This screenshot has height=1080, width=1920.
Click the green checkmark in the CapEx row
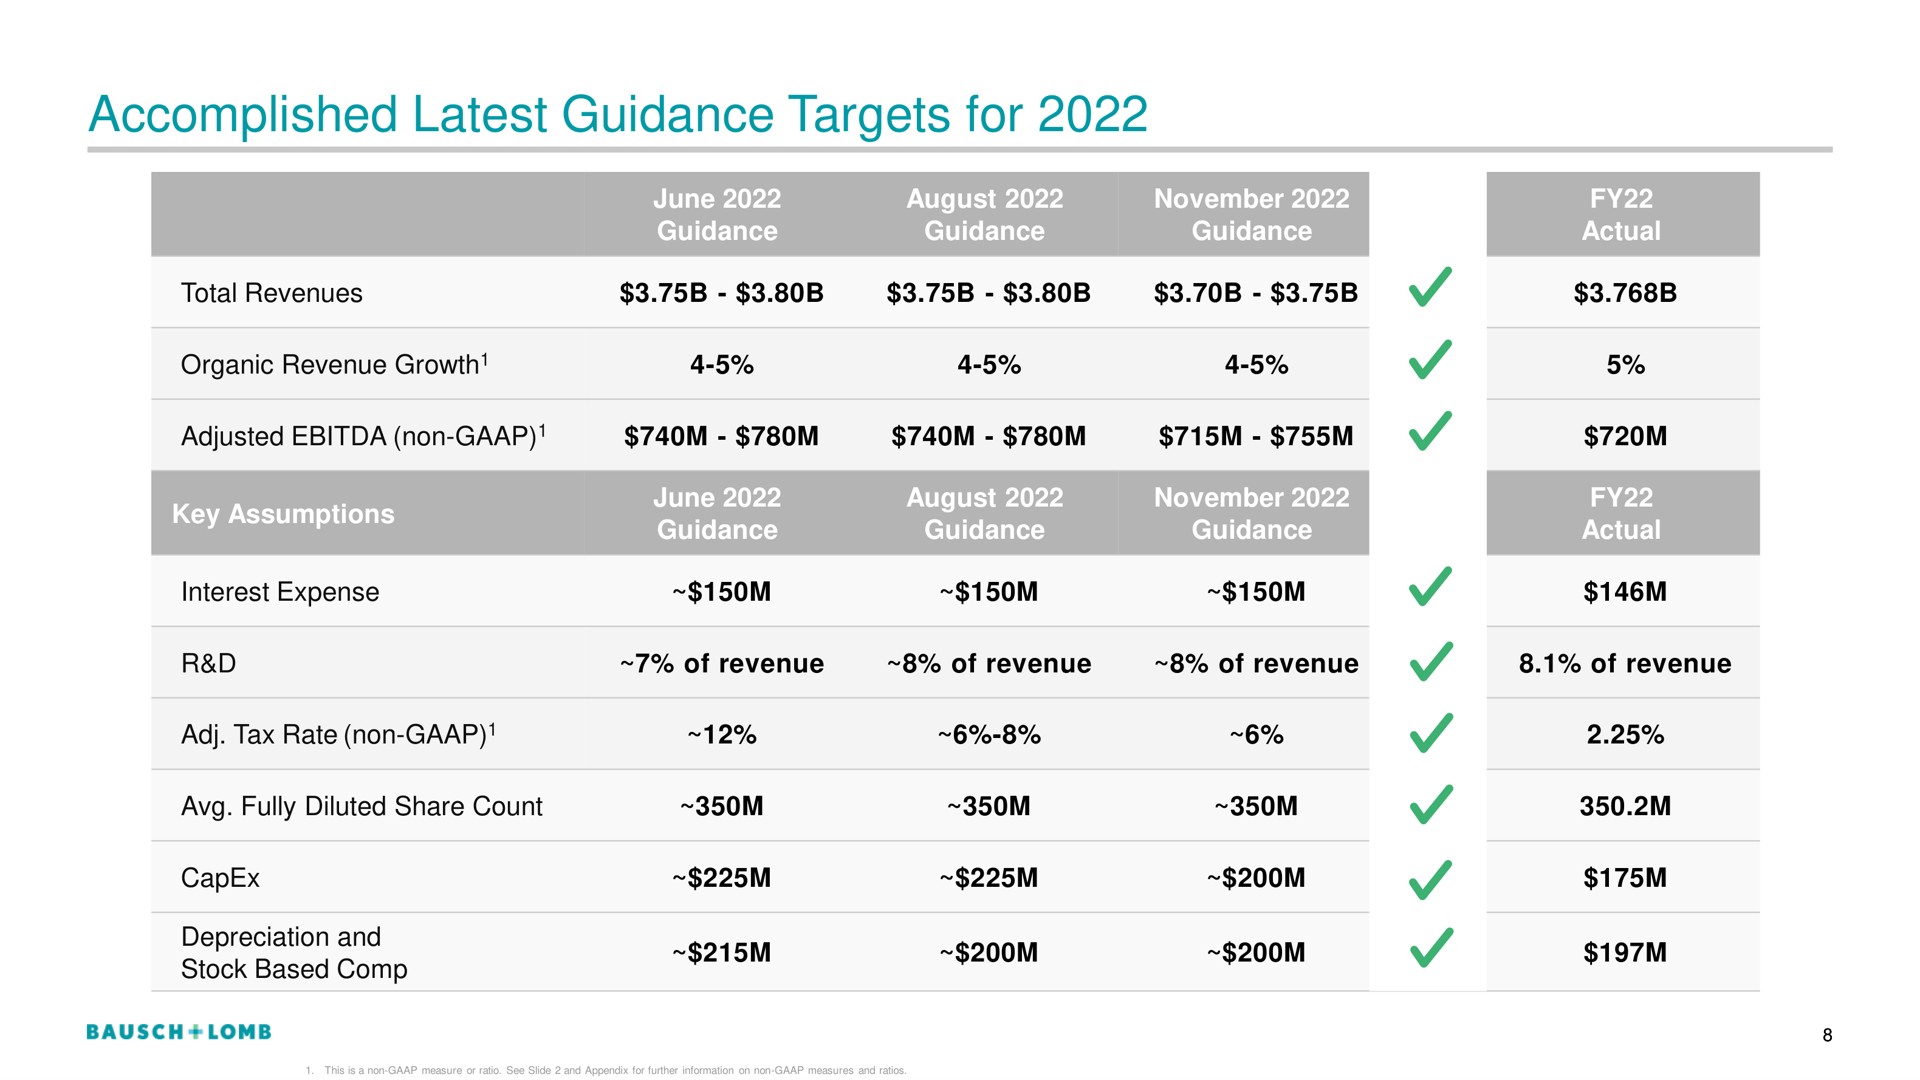pos(1430,879)
